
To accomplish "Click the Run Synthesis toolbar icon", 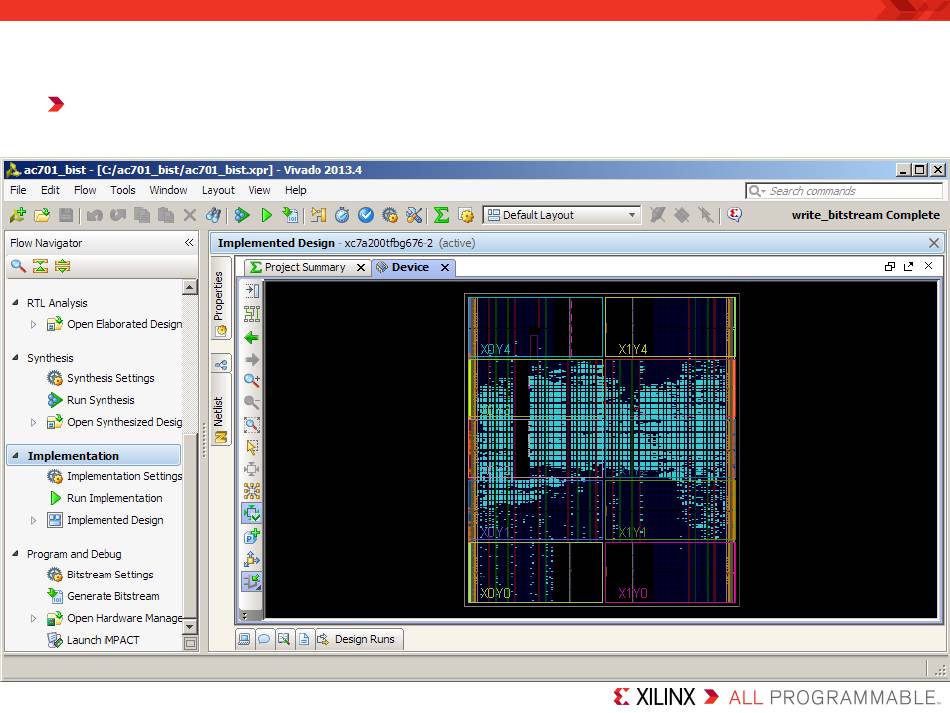I will (x=242, y=215).
